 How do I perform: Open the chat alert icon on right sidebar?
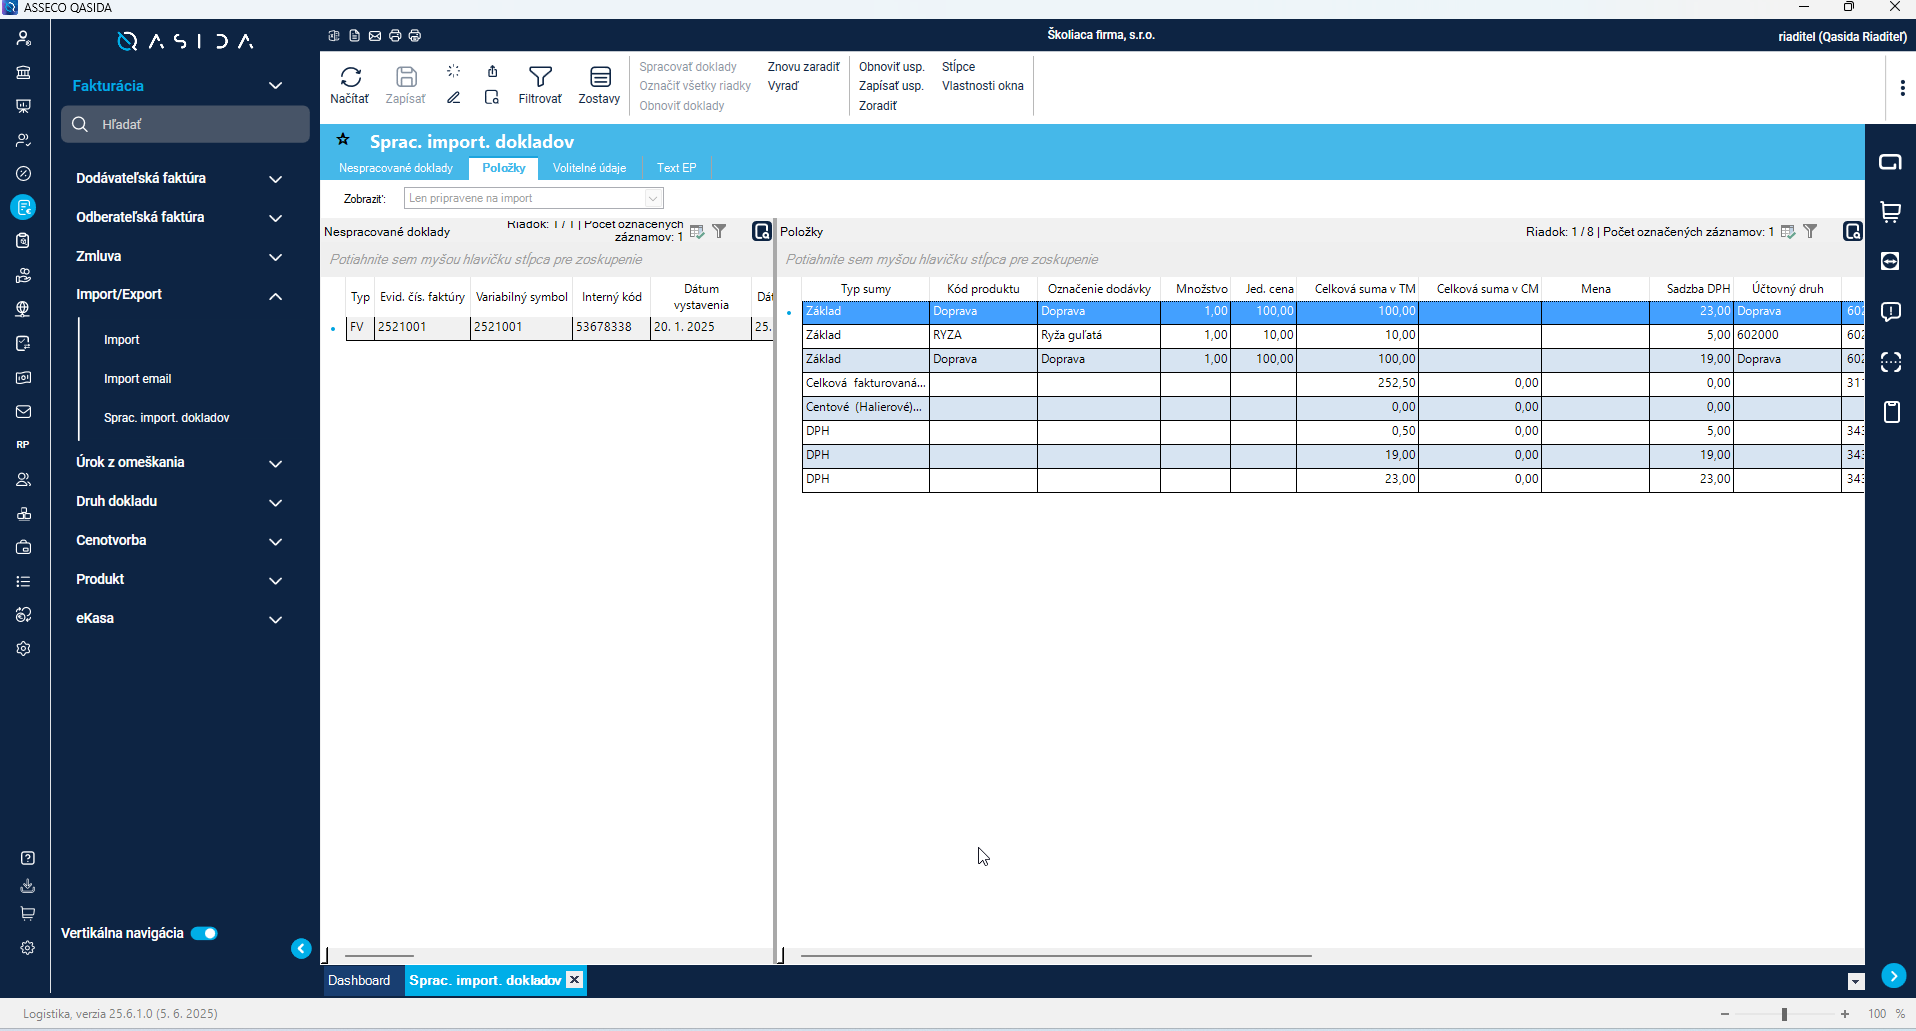pos(1890,312)
